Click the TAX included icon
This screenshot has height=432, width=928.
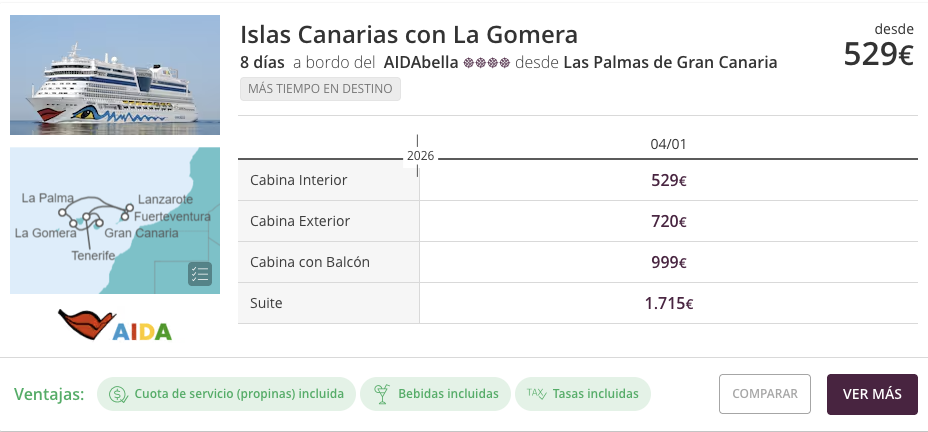click(538, 394)
